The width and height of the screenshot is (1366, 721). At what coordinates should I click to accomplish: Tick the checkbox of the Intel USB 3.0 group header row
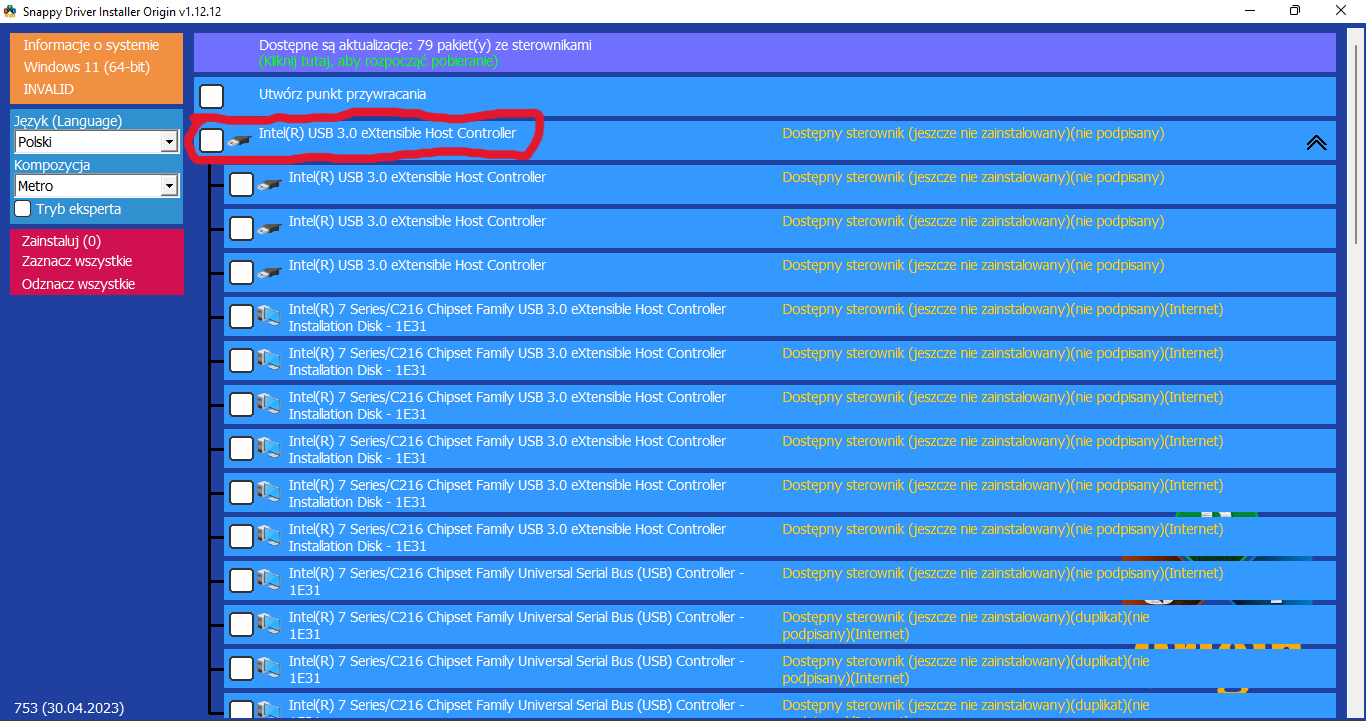211,140
